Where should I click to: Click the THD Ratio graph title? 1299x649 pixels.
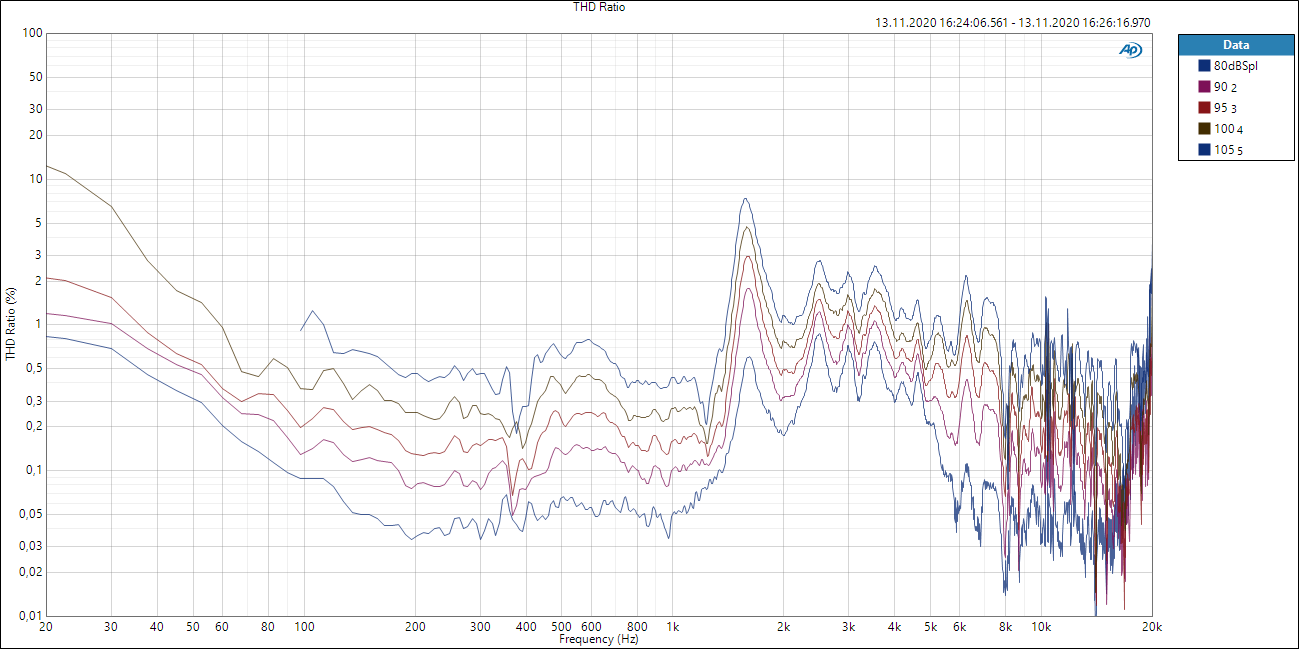tap(599, 7)
